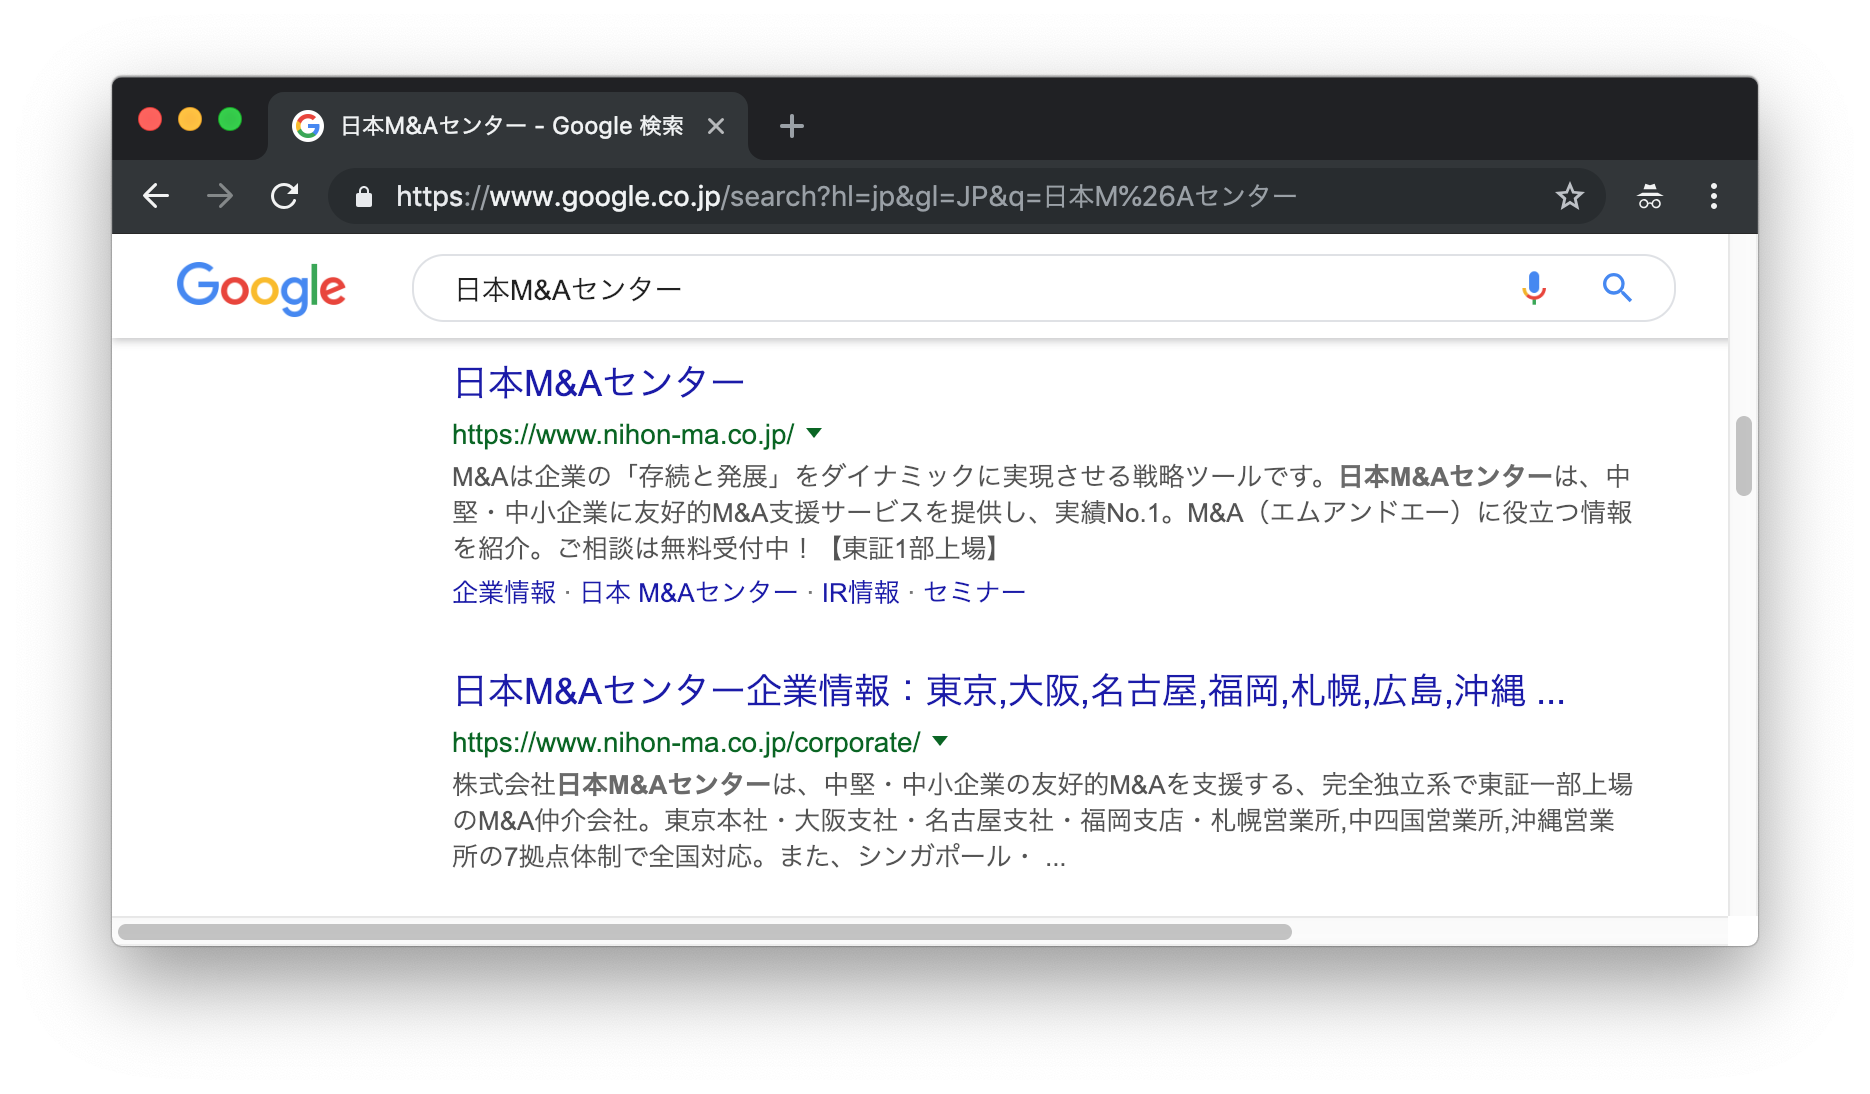This screenshot has height=1094, width=1870.
Task: Click the profile icon next to bookmark star
Action: coord(1648,196)
